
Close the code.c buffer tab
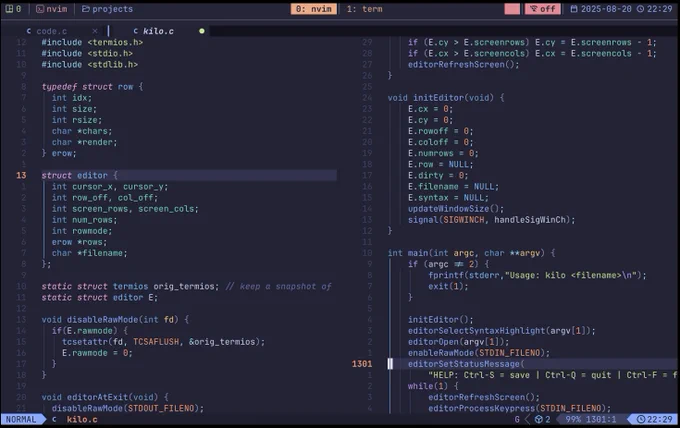click(x=95, y=31)
